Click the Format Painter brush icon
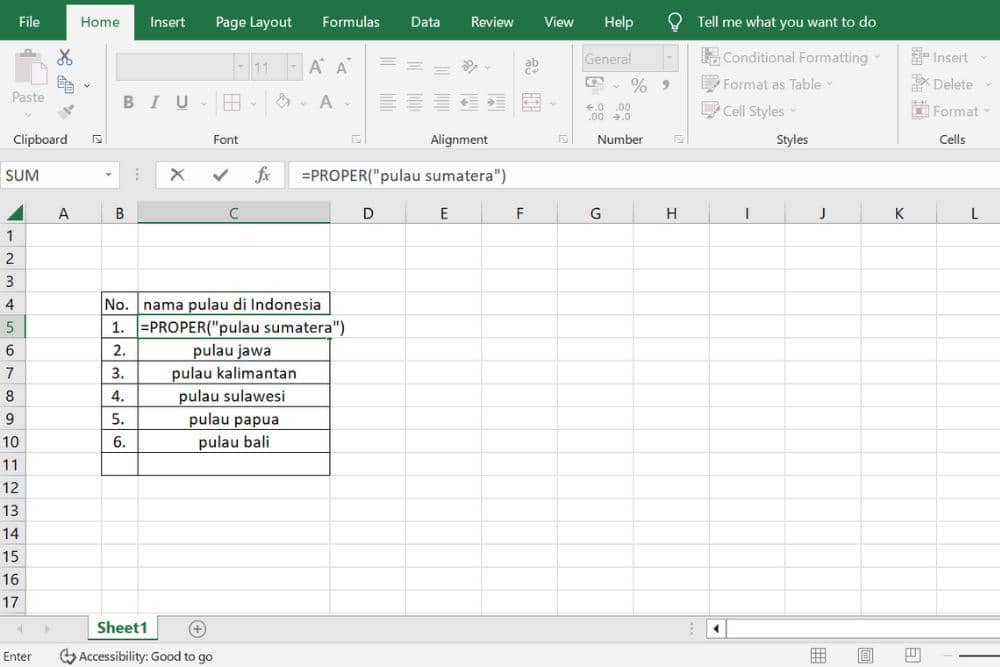This screenshot has height=667, width=1000. coord(66,111)
